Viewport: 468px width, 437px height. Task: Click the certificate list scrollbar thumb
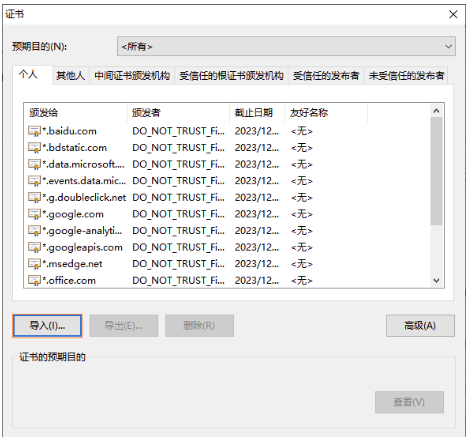(x=436, y=171)
